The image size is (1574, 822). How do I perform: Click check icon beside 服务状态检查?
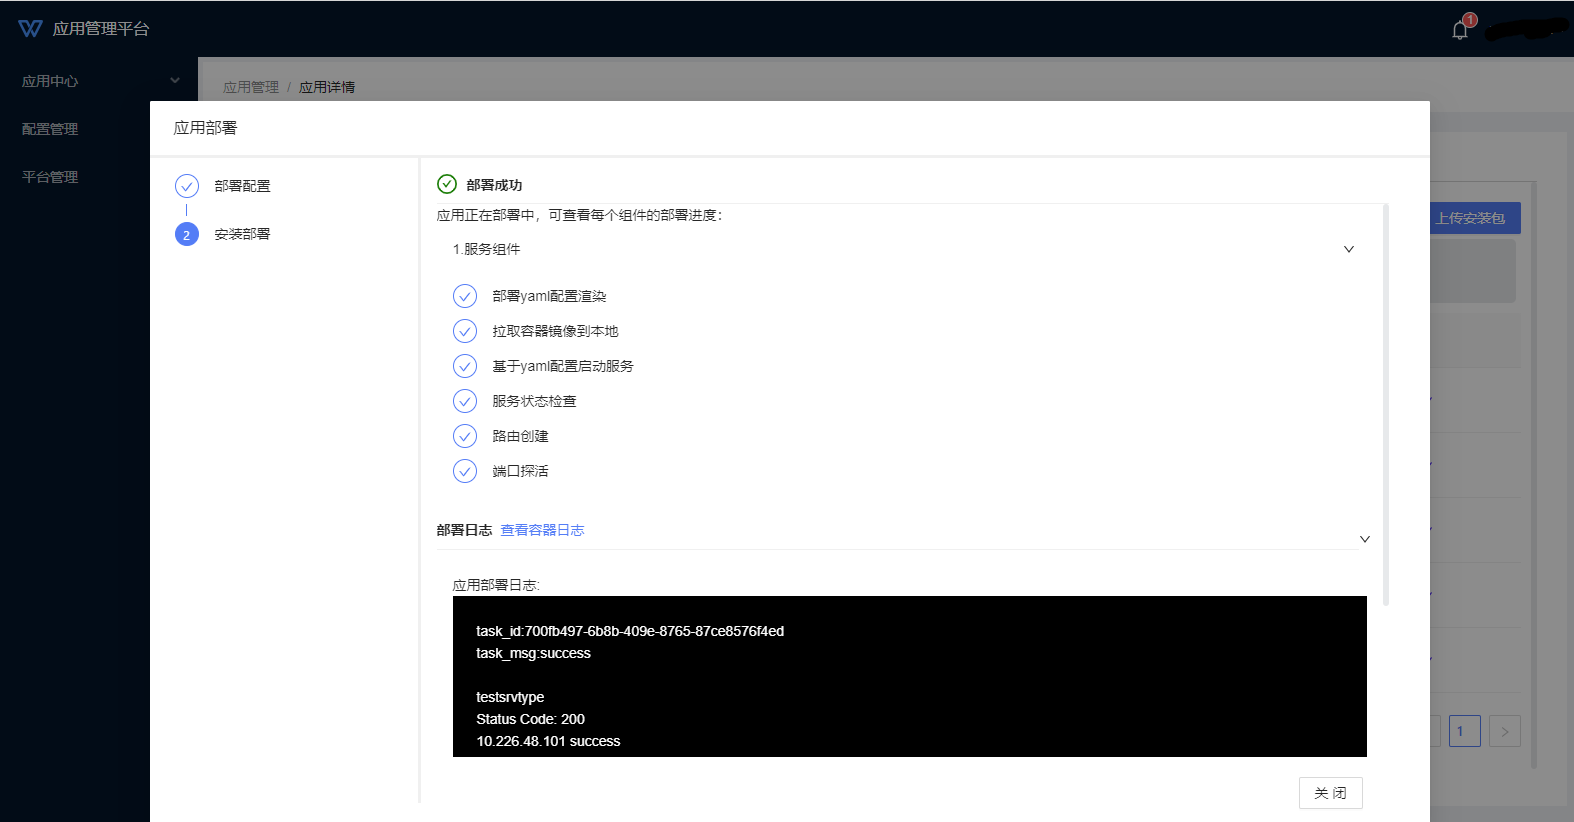pyautogui.click(x=465, y=401)
